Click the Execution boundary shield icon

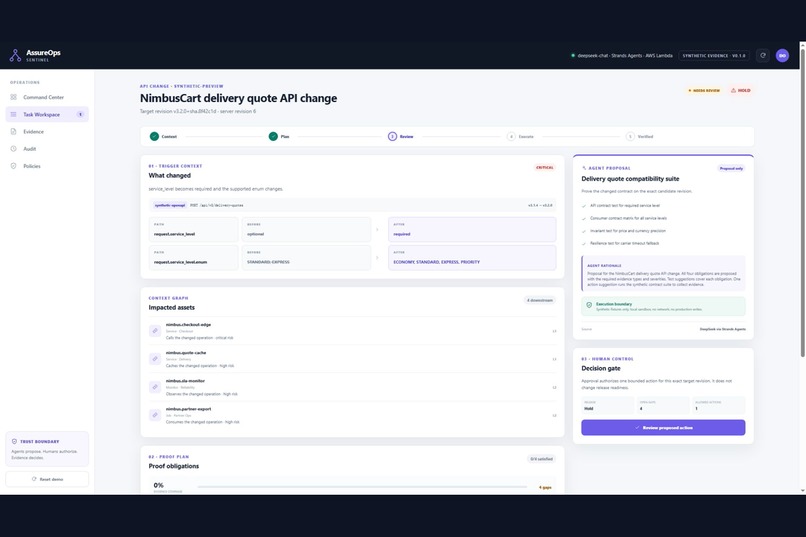click(x=589, y=305)
